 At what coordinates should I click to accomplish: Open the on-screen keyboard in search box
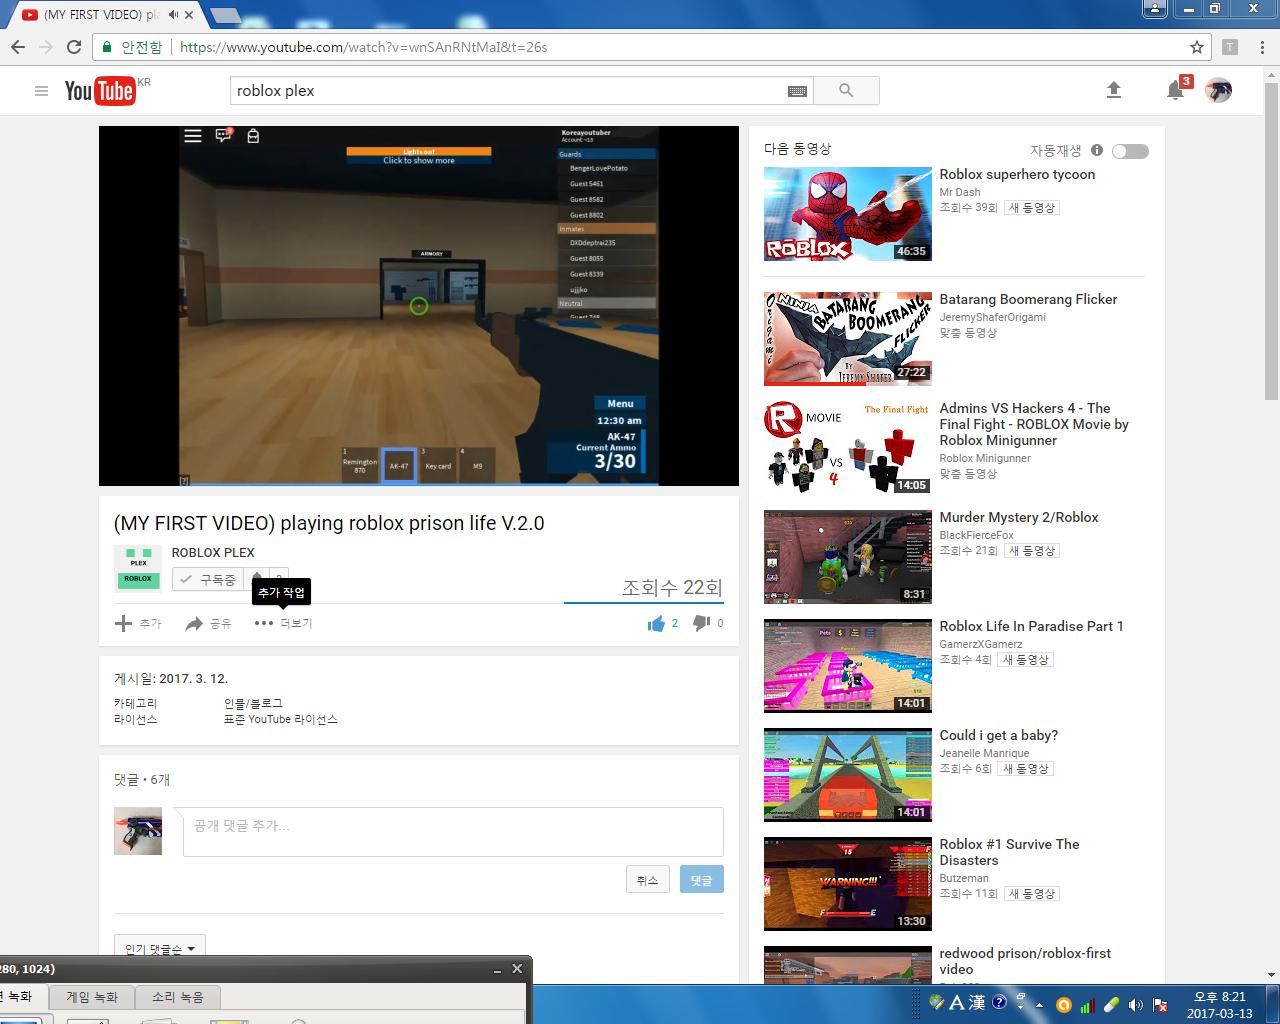[x=797, y=91]
